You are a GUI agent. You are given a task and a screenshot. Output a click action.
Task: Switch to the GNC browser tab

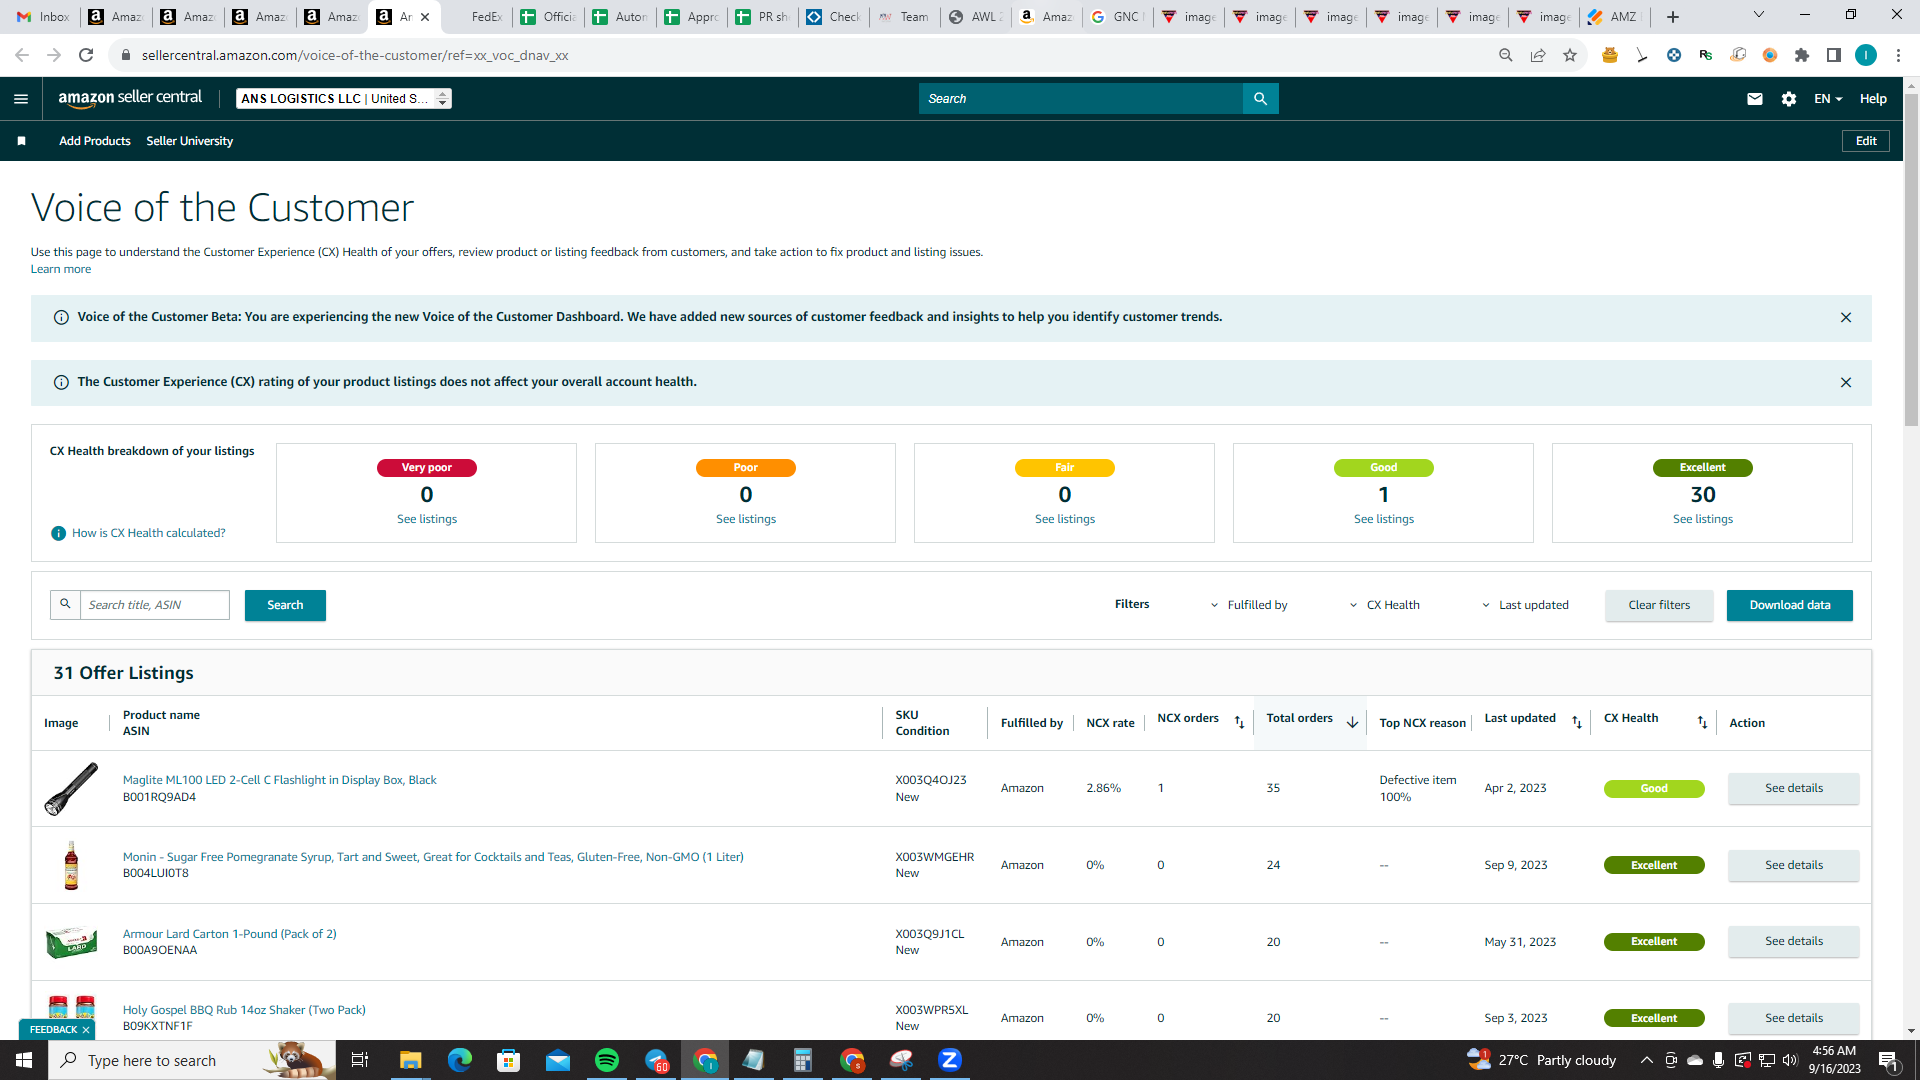(x=1116, y=17)
